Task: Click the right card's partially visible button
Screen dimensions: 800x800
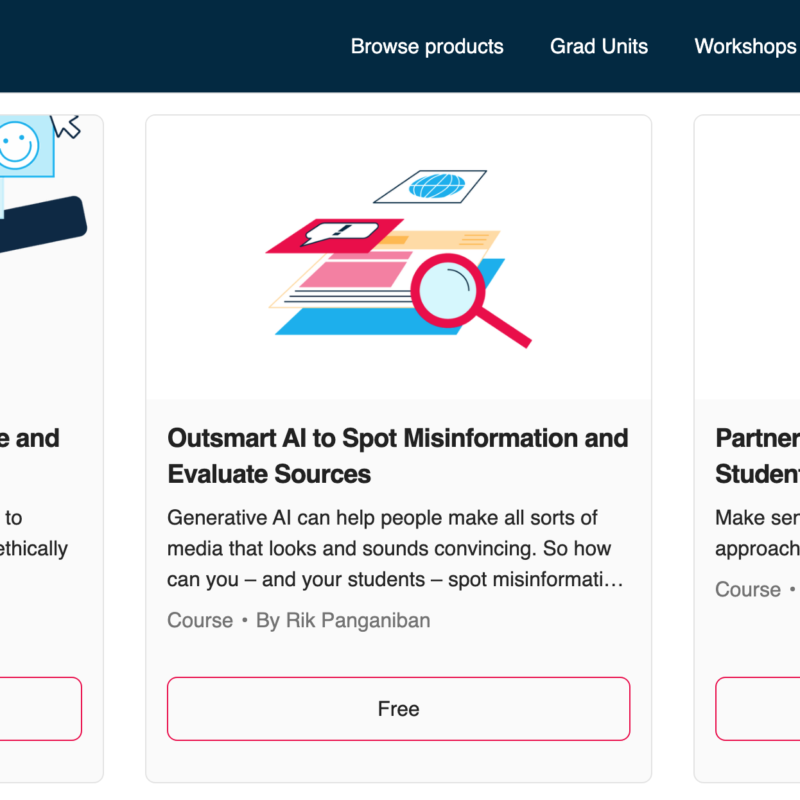Action: (757, 708)
